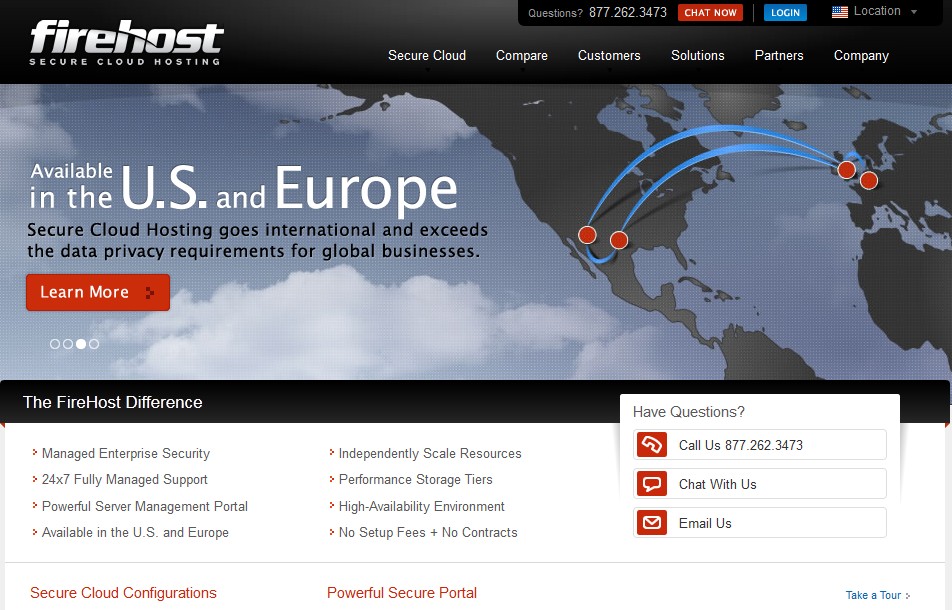The height and width of the screenshot is (610, 952).
Task: Select the first slideshow dot
Action: [x=55, y=344]
